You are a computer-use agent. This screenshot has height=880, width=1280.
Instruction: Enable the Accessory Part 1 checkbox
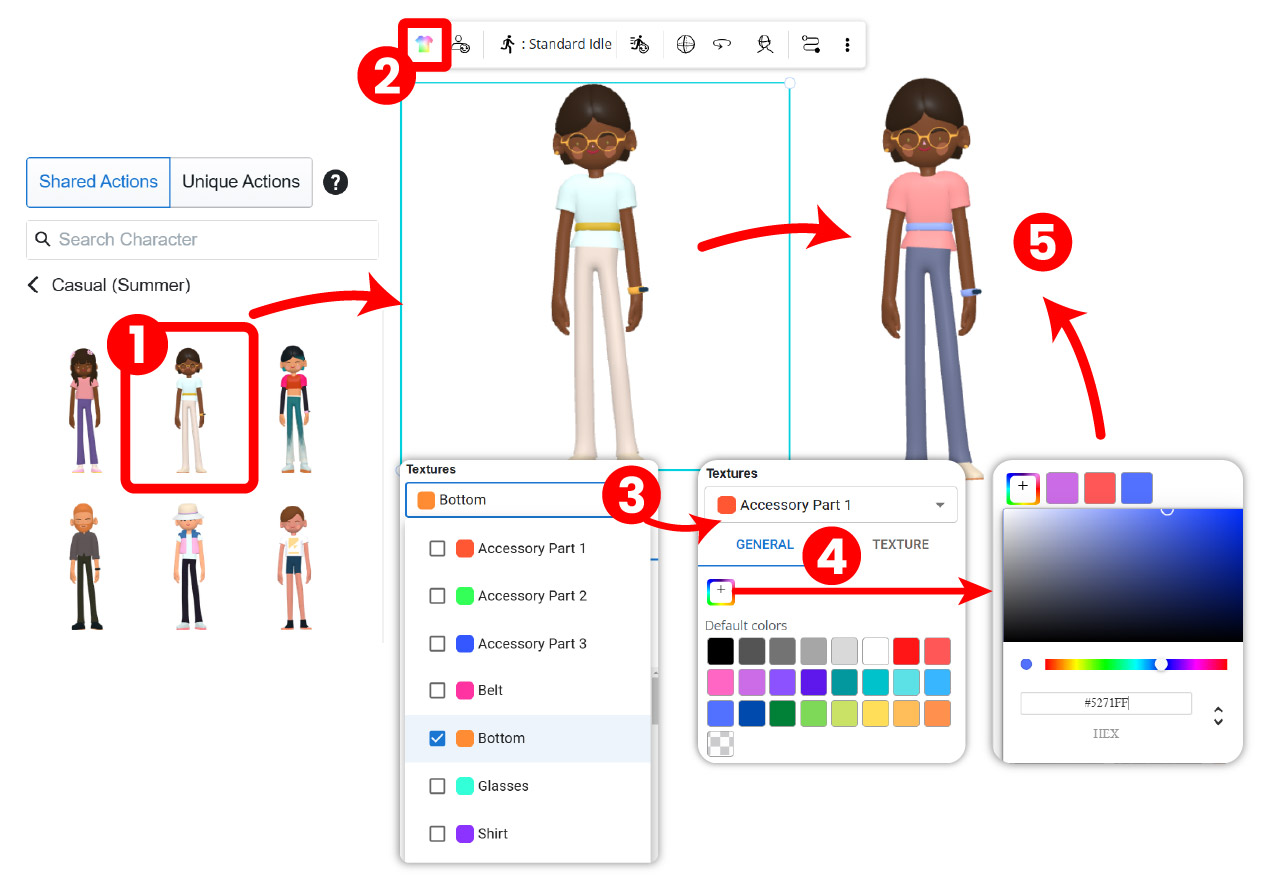[437, 548]
